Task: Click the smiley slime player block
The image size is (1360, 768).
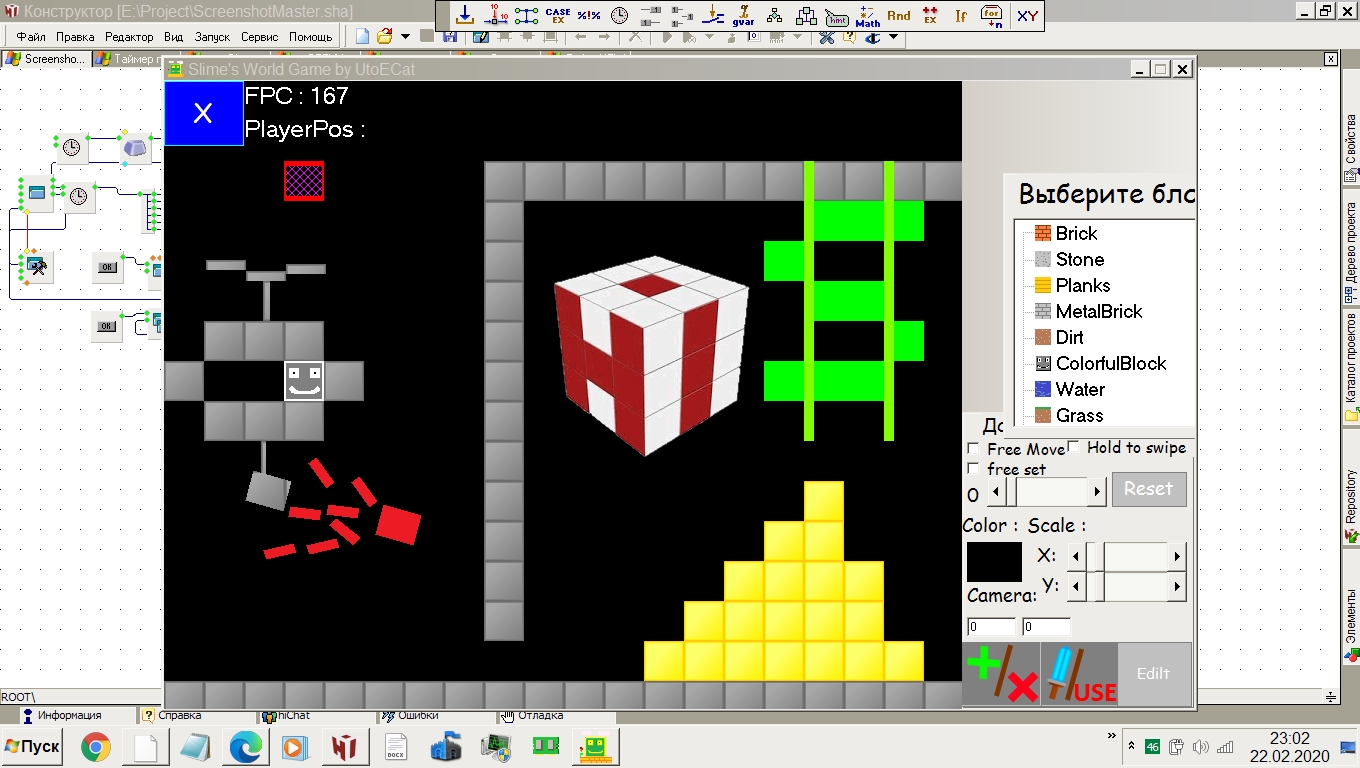Action: [304, 381]
